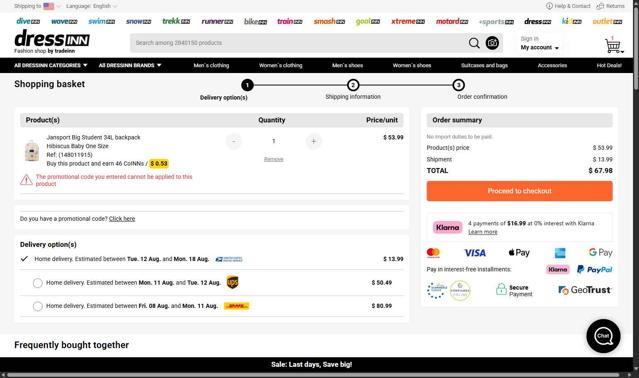Image resolution: width=639 pixels, height=378 pixels.
Task: Open the diveinn store link
Action: point(28,21)
